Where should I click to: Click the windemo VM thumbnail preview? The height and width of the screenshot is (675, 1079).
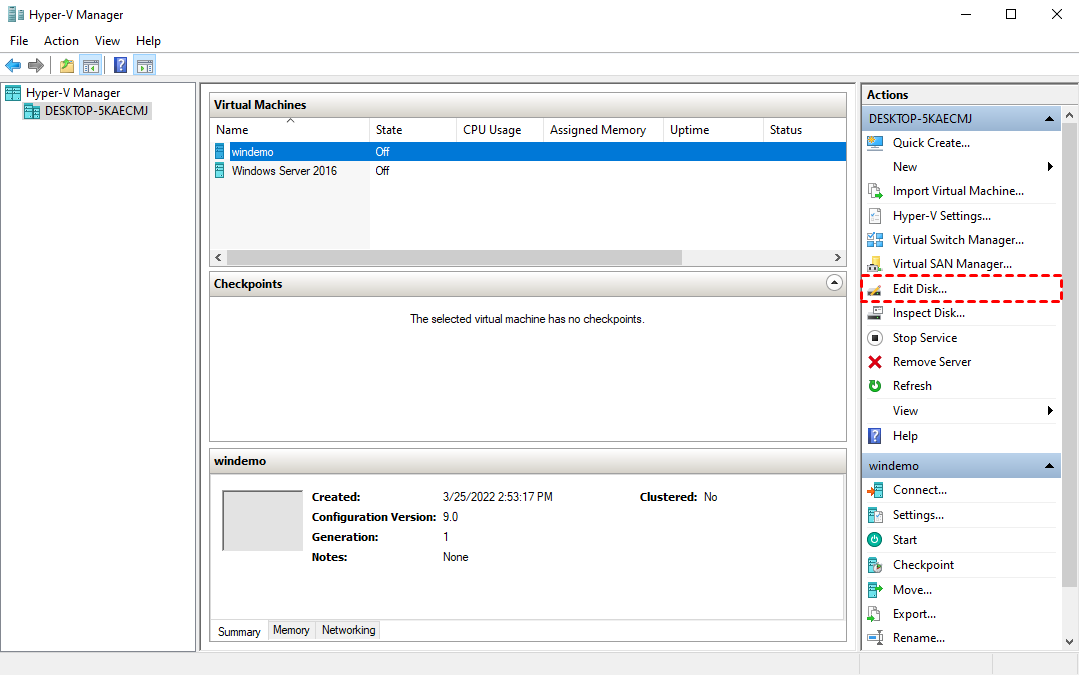[262, 520]
